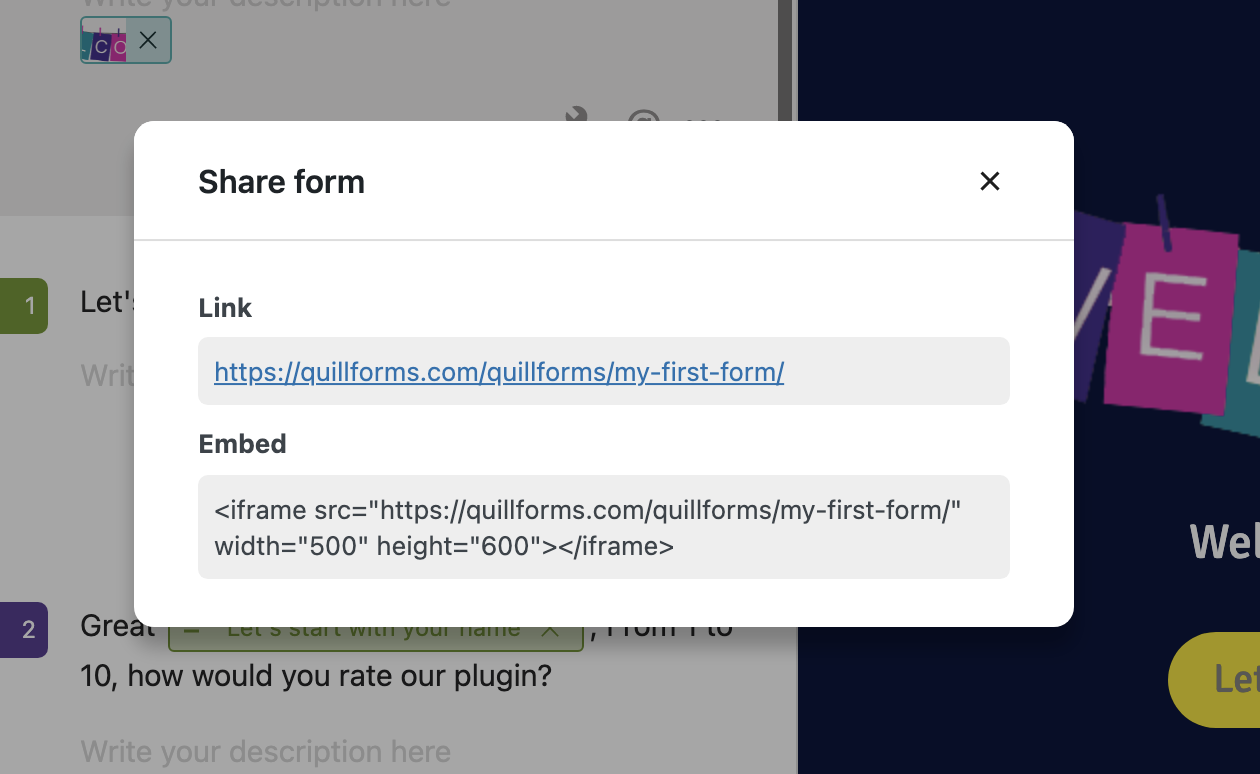Remove the "Let's start with your name" tag
Viewport: 1260px width, 774px height.
(x=549, y=631)
